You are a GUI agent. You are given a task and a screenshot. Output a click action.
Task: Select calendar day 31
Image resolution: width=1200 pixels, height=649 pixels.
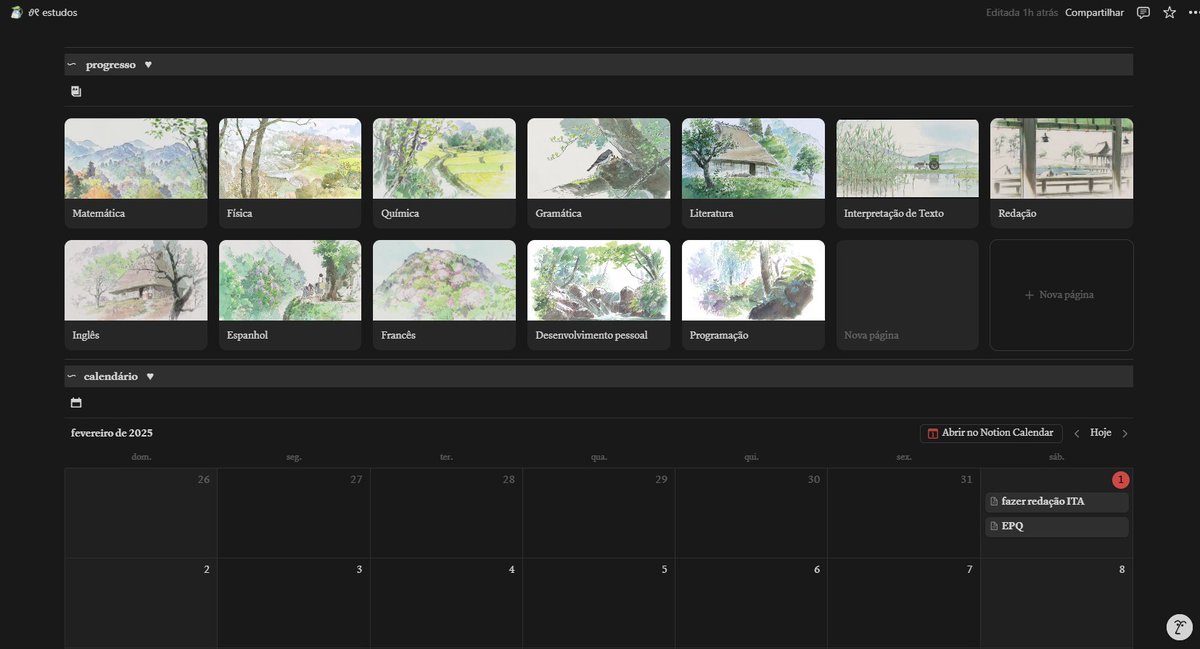tap(904, 513)
